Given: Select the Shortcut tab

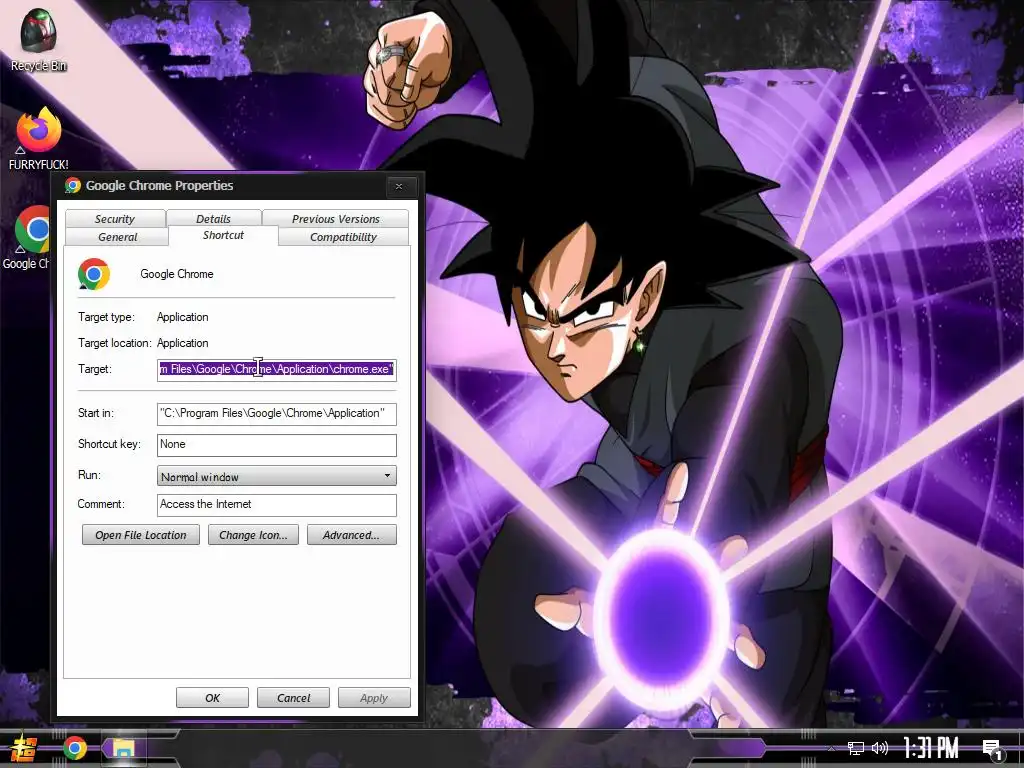Looking at the screenshot, I should point(223,235).
